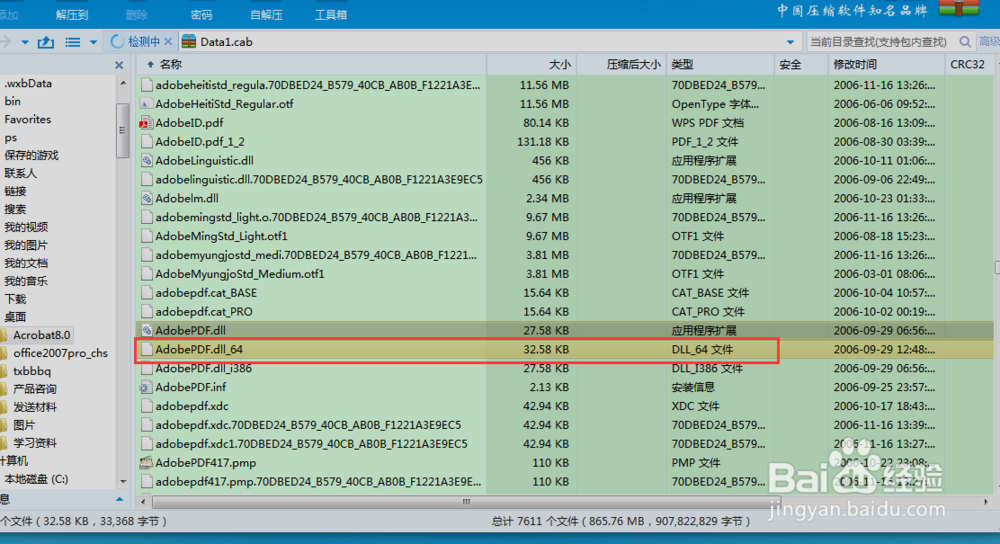The image size is (1000, 544).
Task: Select the AdobeMingStd_Light.otf1 file
Action: (221, 236)
